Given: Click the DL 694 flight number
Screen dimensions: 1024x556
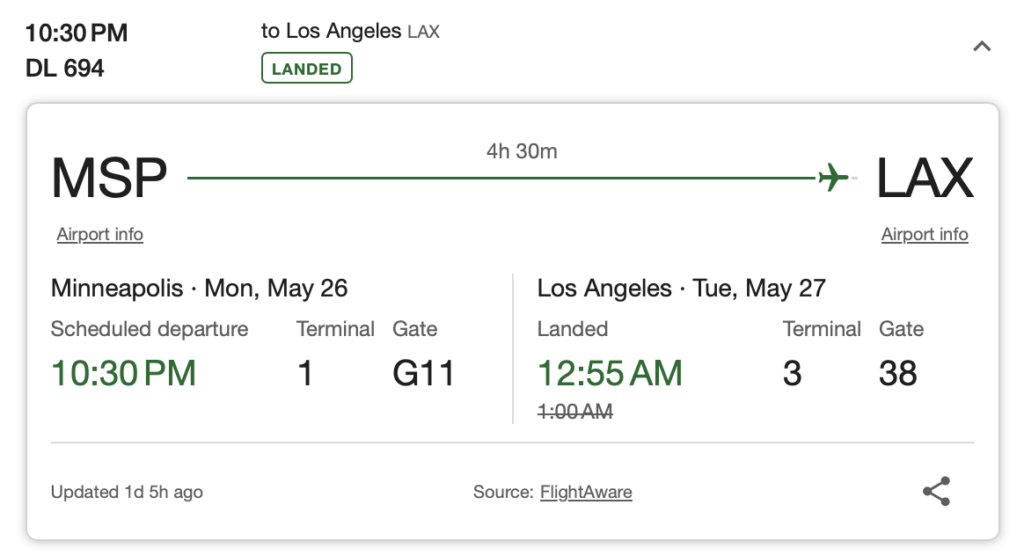Looking at the screenshot, I should 65,69.
